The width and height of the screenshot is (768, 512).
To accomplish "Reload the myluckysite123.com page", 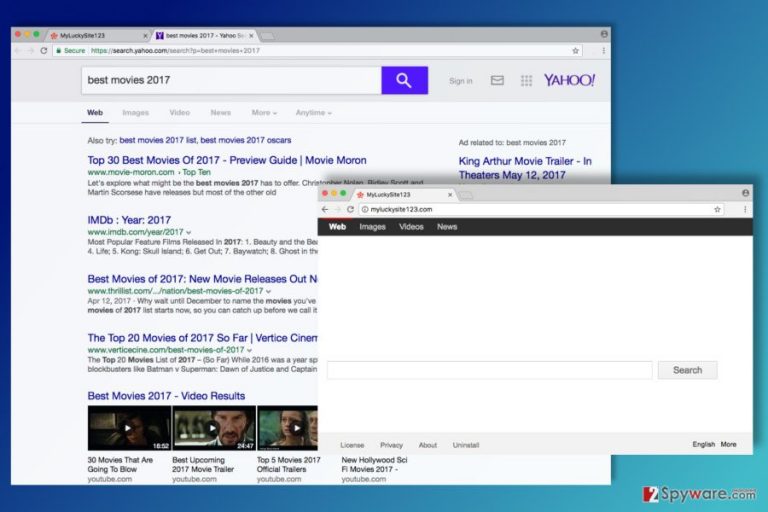I will [x=350, y=209].
